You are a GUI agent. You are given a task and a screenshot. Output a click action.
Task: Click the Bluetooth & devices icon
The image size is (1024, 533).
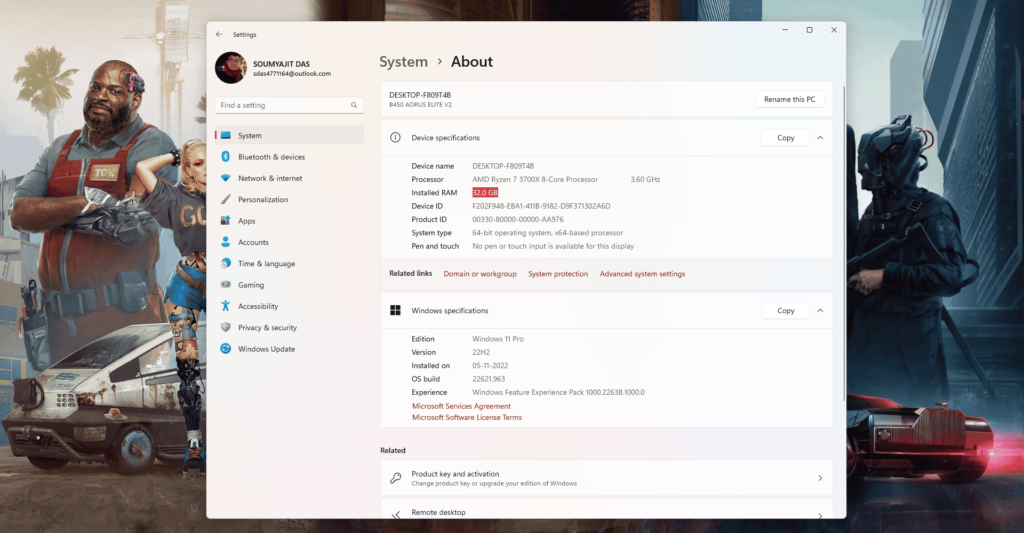coord(225,157)
